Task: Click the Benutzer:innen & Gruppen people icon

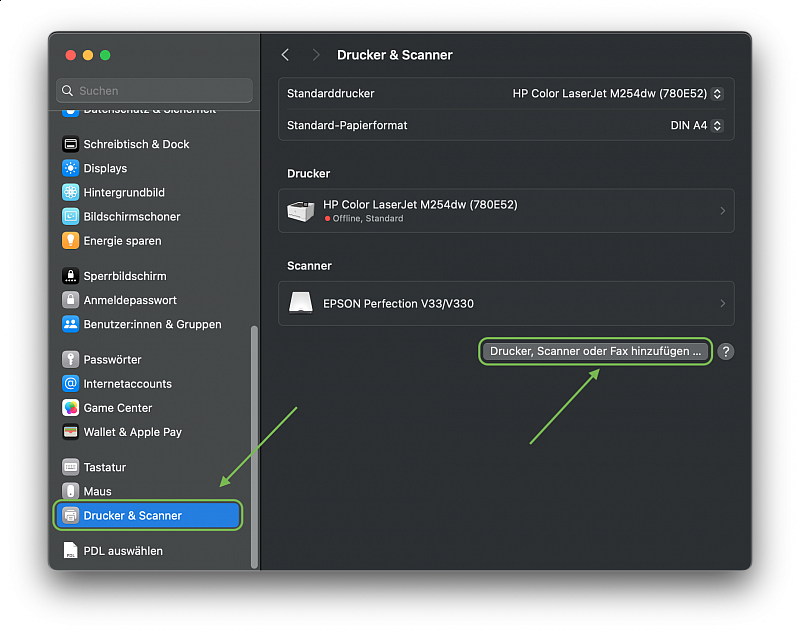Action: 70,324
